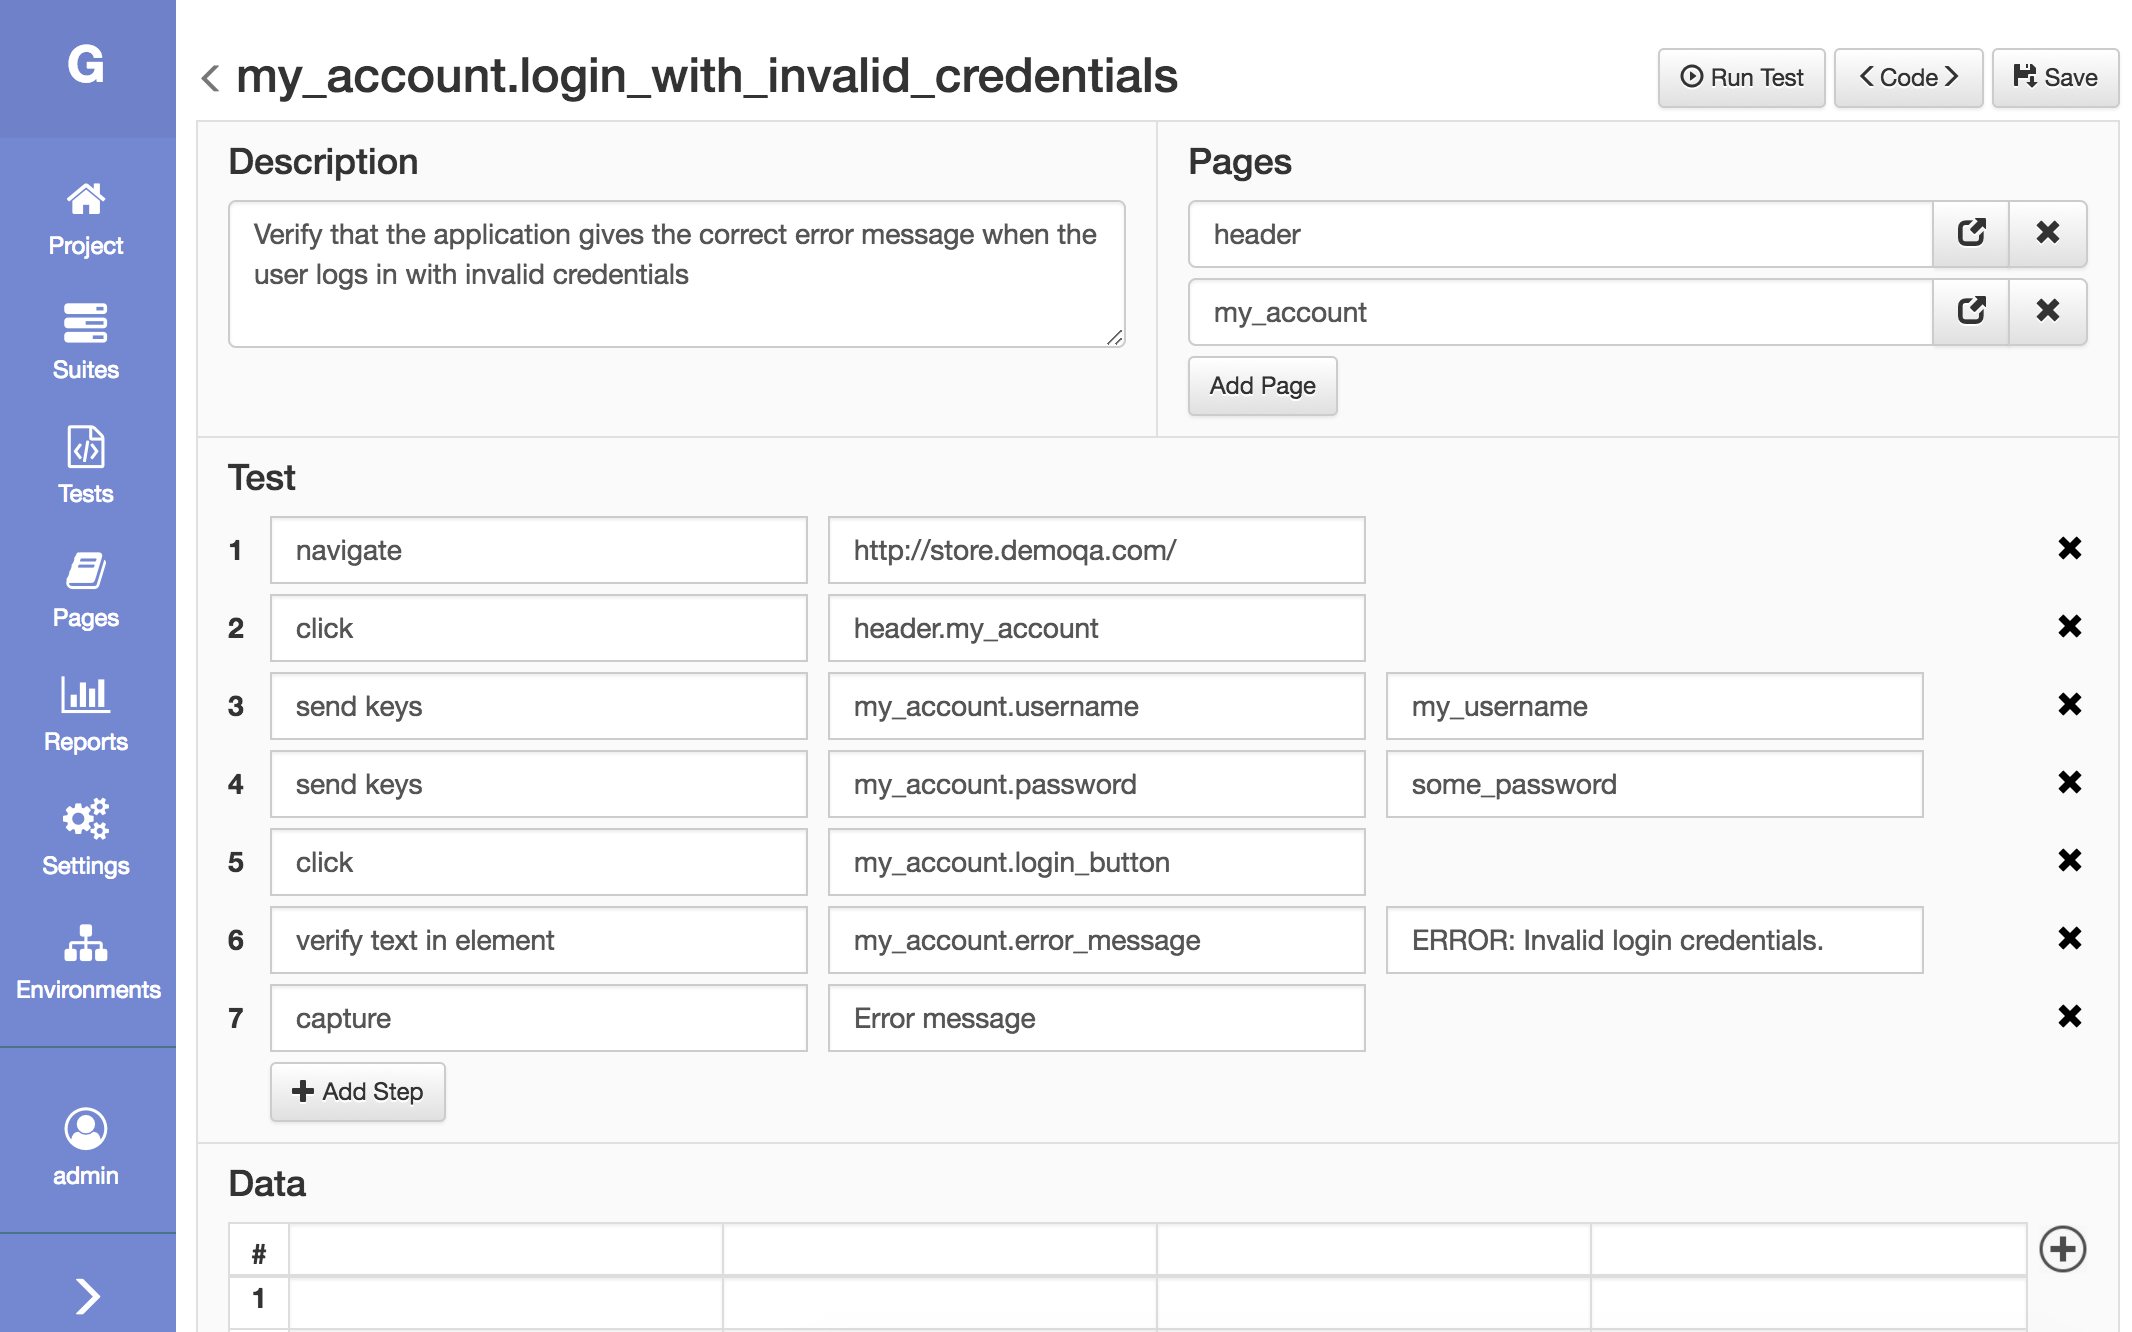Save the test with Save button

coord(2055,78)
